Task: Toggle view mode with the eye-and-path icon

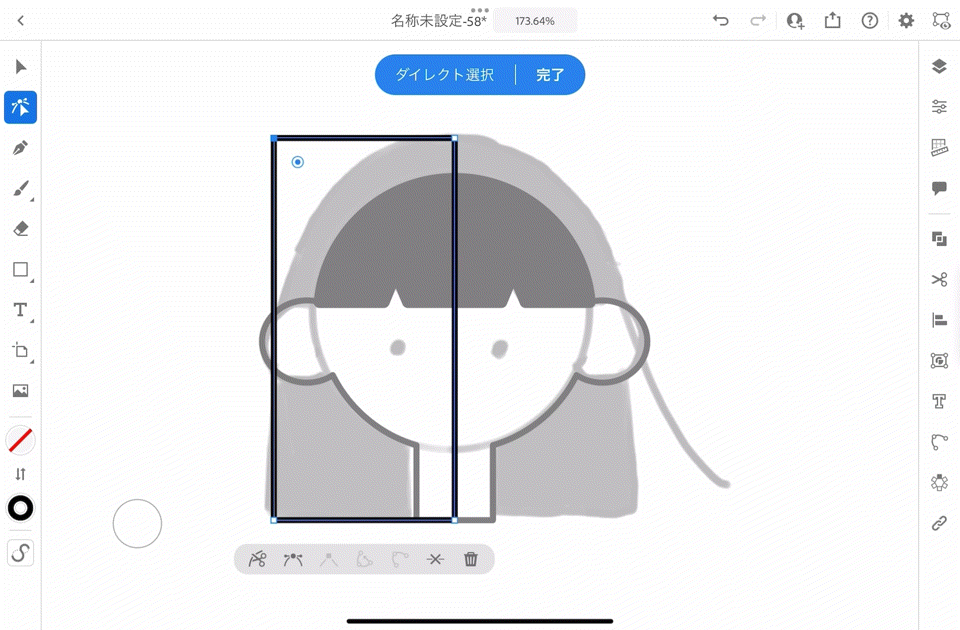Action: pyautogui.click(x=941, y=21)
